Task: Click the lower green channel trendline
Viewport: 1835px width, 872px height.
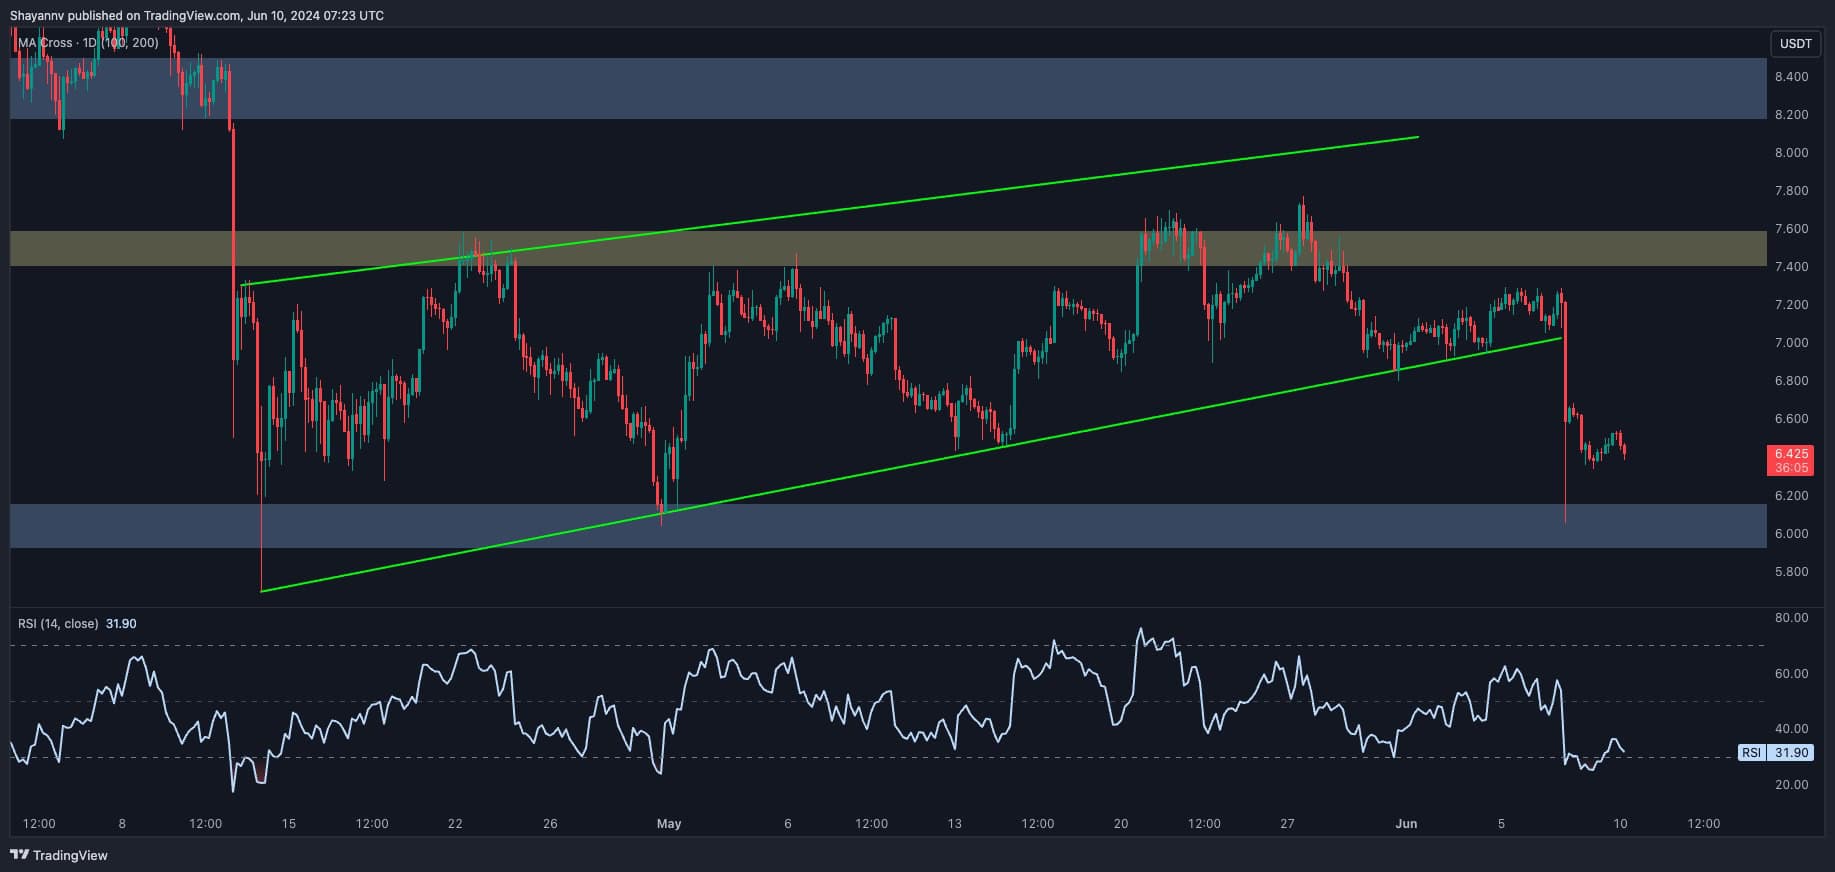Action: pyautogui.click(x=910, y=465)
